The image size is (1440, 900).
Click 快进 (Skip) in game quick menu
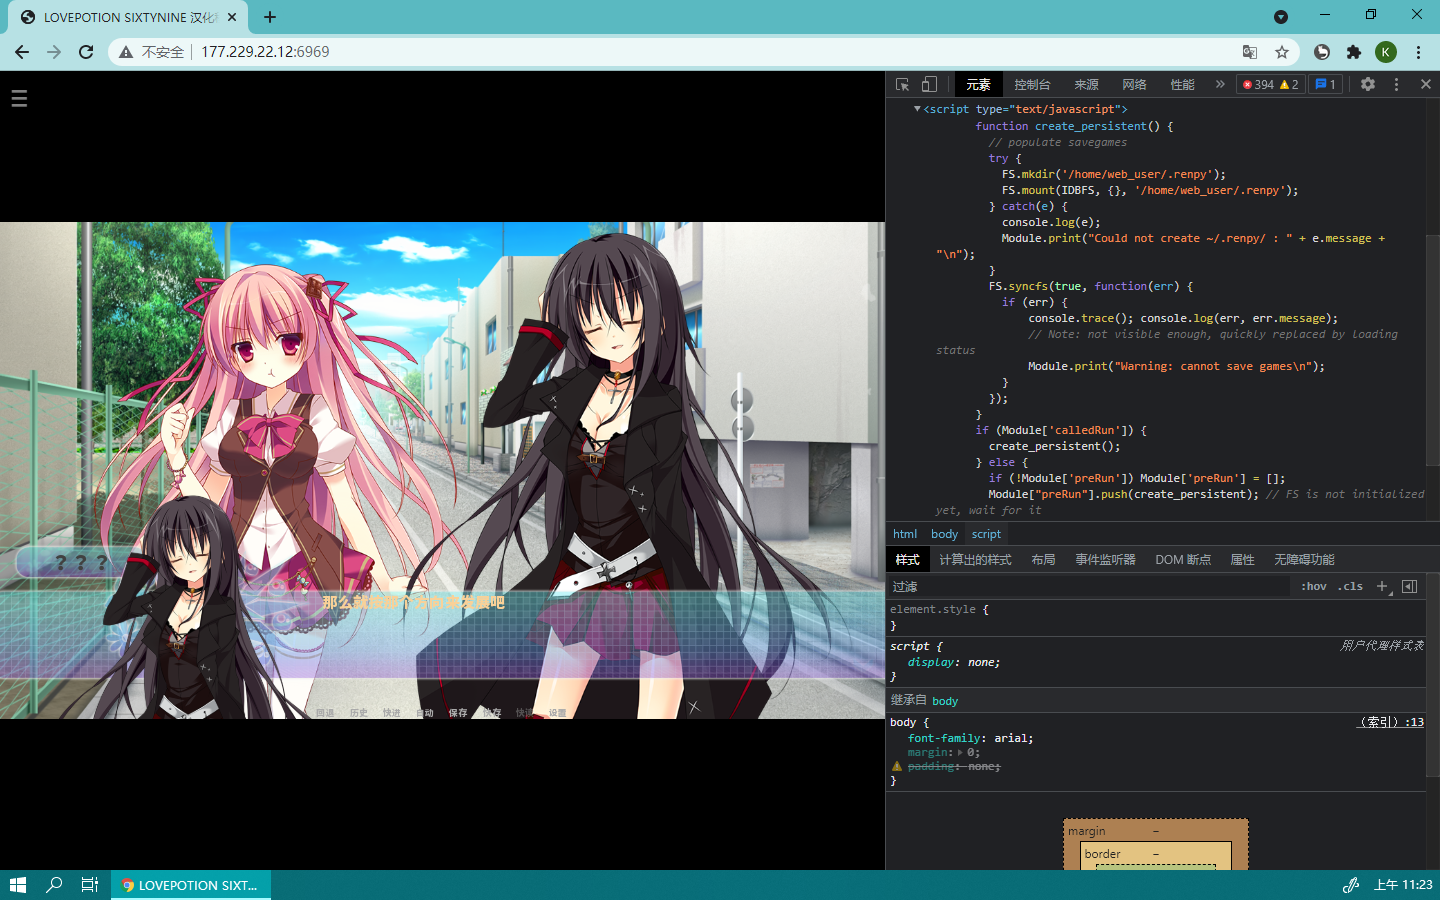tap(391, 713)
